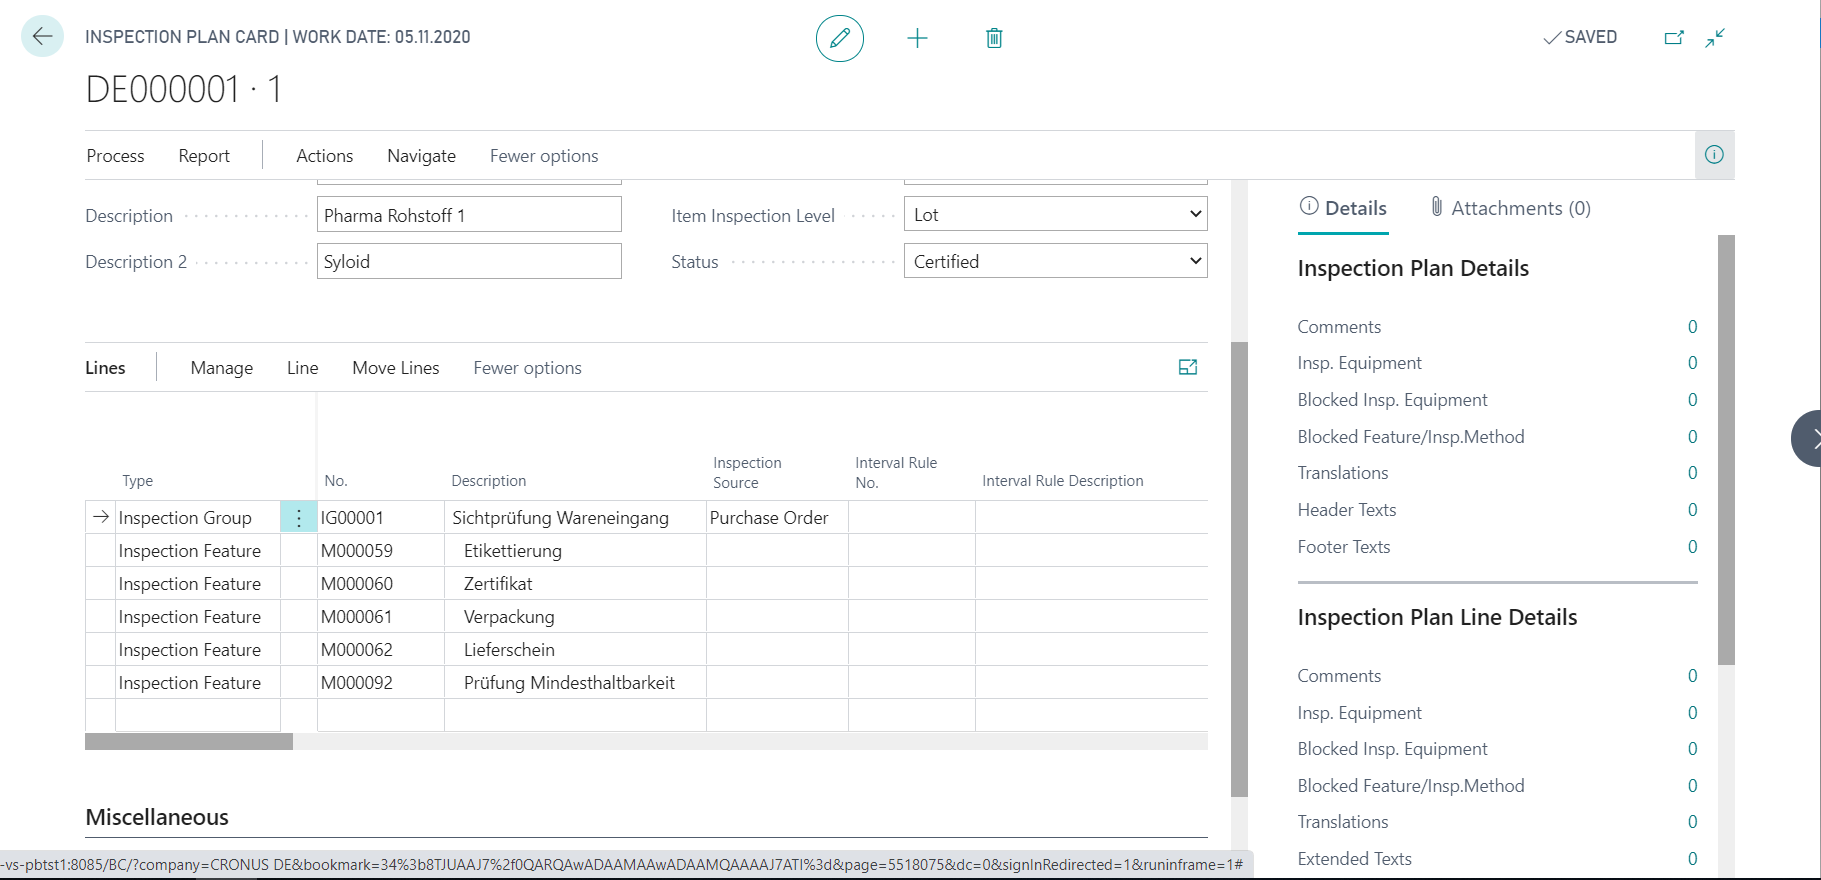Open the Actions menu

325,156
